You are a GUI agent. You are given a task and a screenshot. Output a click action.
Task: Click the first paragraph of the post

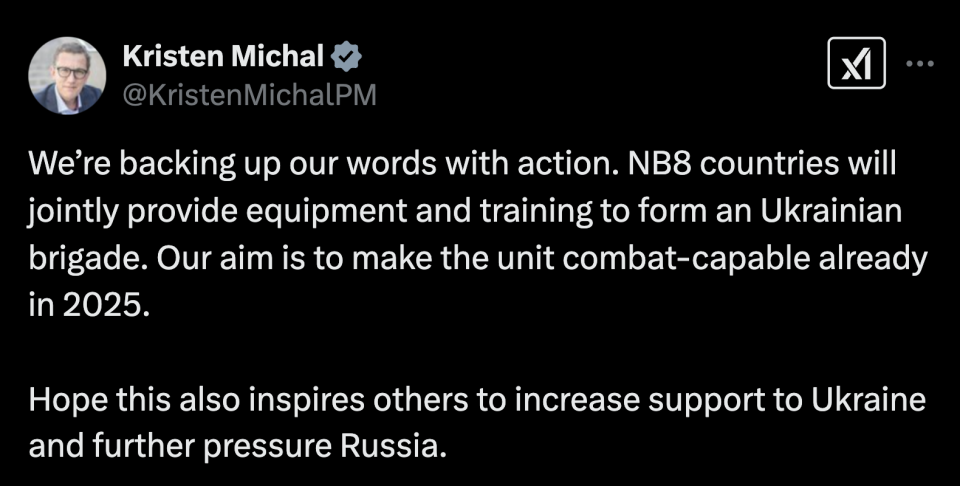[477, 234]
